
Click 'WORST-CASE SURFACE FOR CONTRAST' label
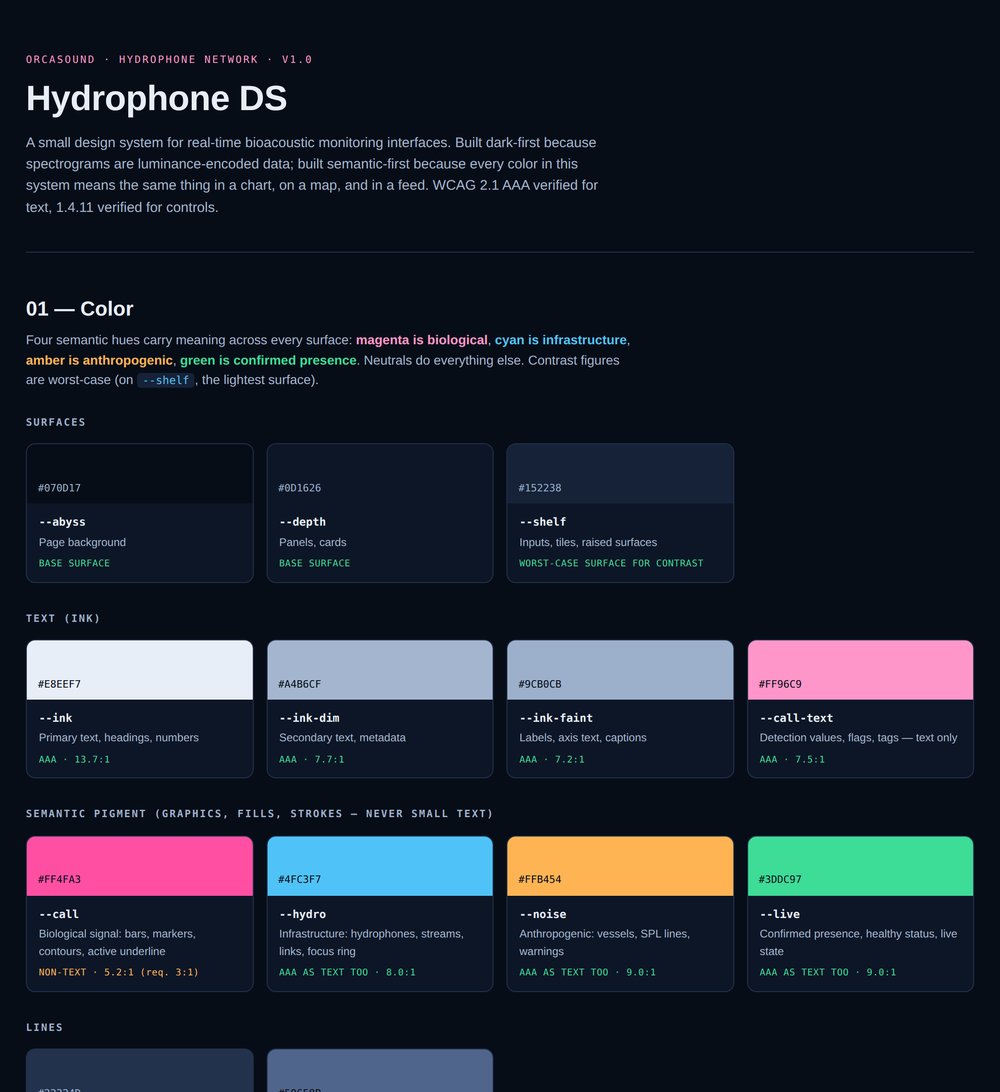click(611, 563)
